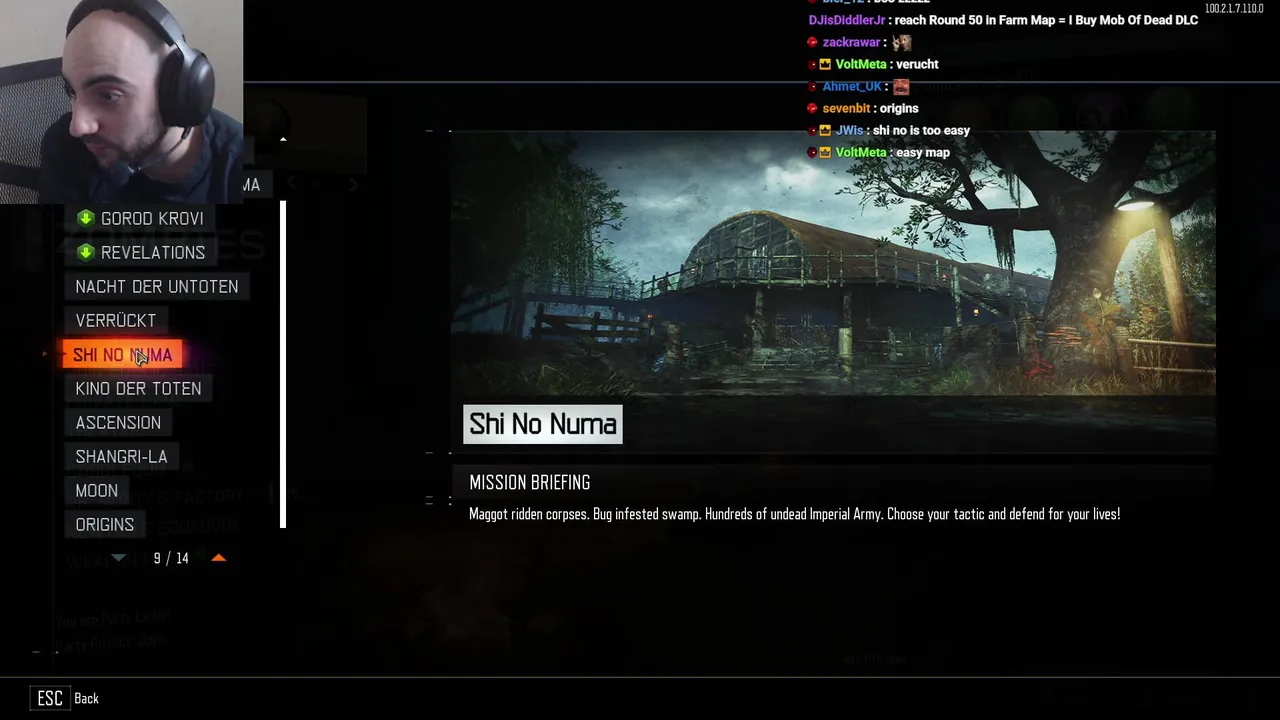
Task: Click VoltMeta's name on the 'easy map' message
Action: click(x=861, y=152)
